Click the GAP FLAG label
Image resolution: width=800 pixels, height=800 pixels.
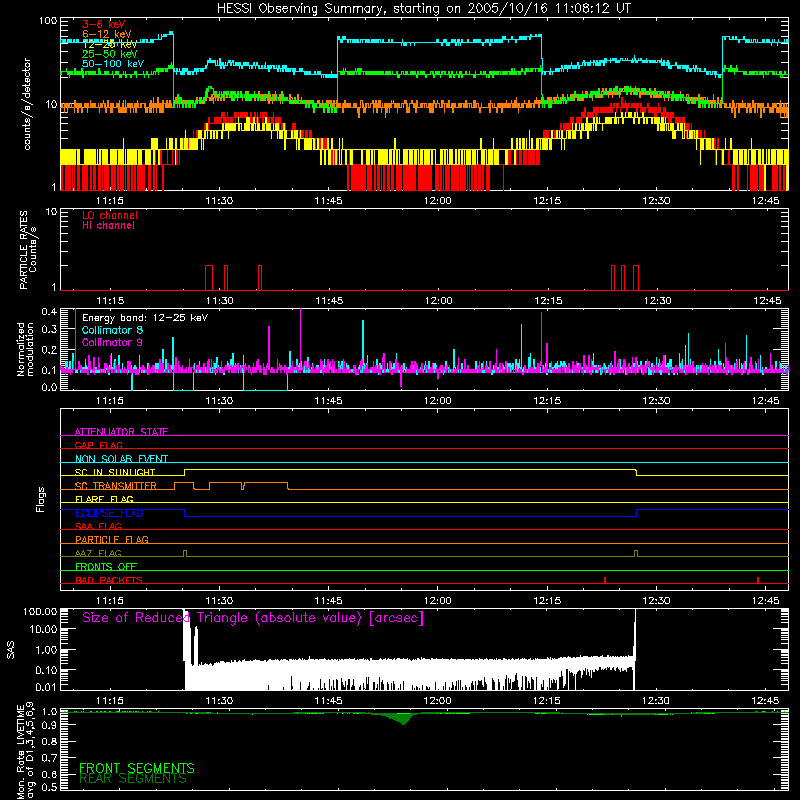tap(98, 445)
